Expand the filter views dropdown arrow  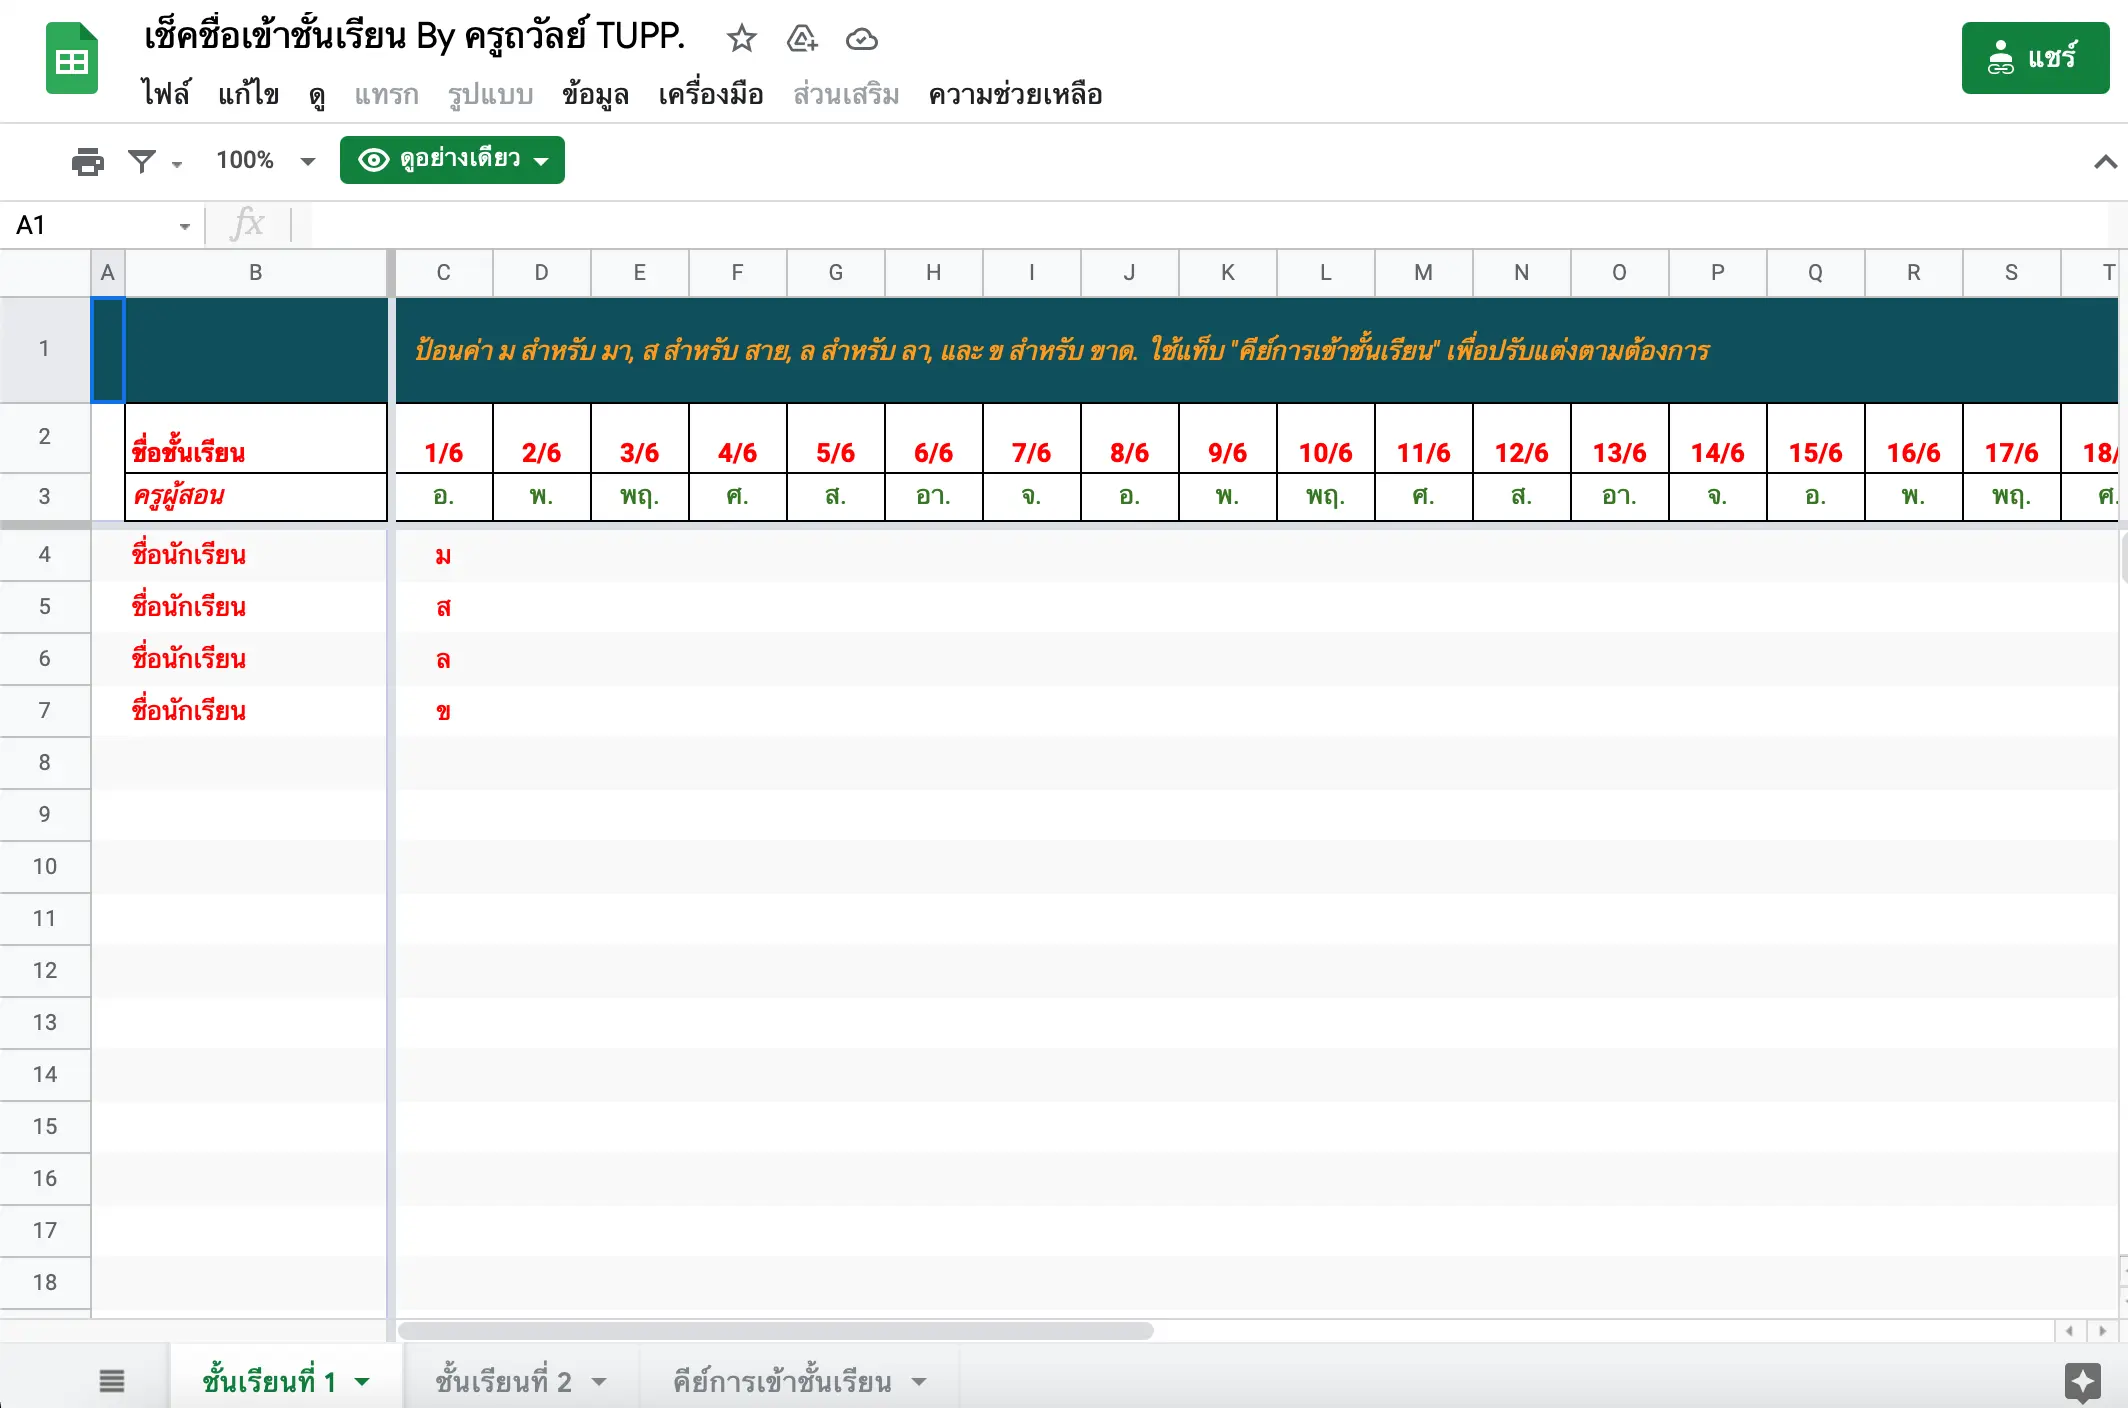(177, 163)
